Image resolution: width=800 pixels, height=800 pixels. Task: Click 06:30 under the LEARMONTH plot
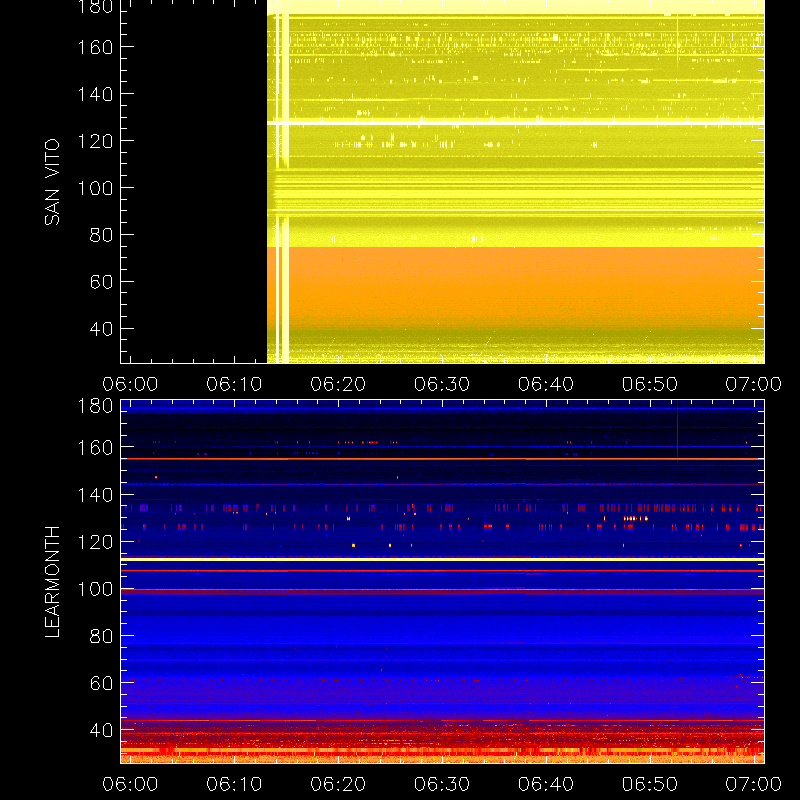click(442, 784)
